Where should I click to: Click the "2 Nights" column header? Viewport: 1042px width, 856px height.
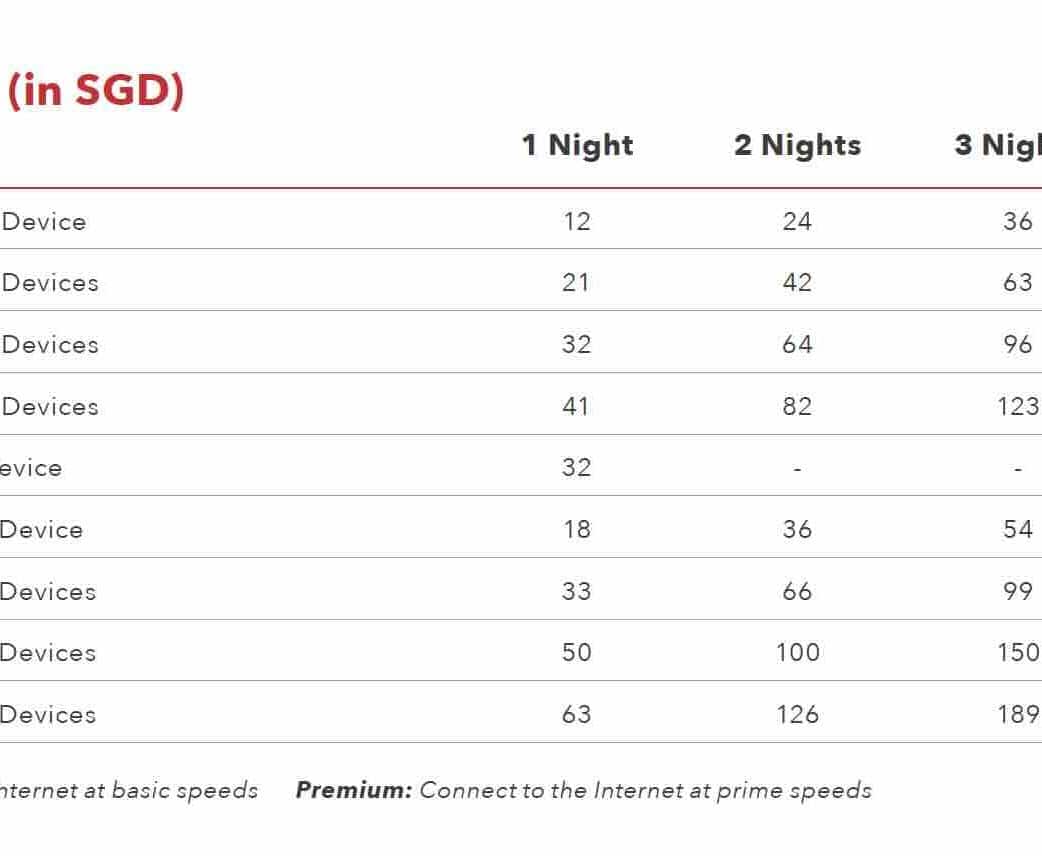pos(797,145)
